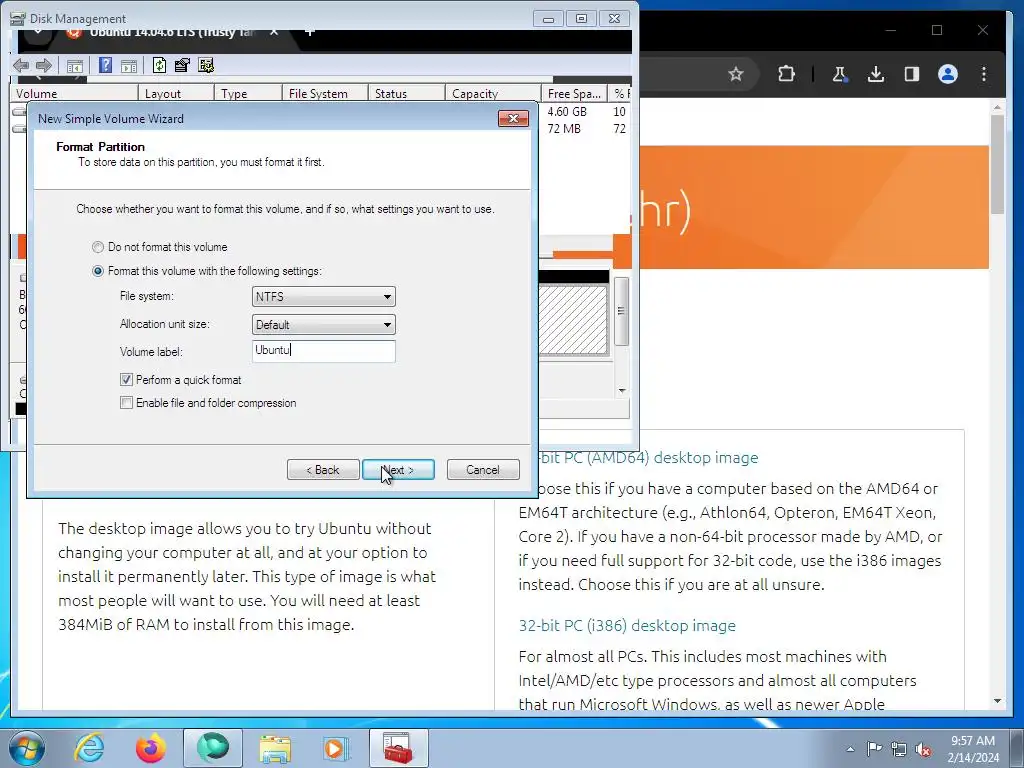Switch to the browser's green globe taskbar icon
The height and width of the screenshot is (768, 1024).
pos(213,748)
